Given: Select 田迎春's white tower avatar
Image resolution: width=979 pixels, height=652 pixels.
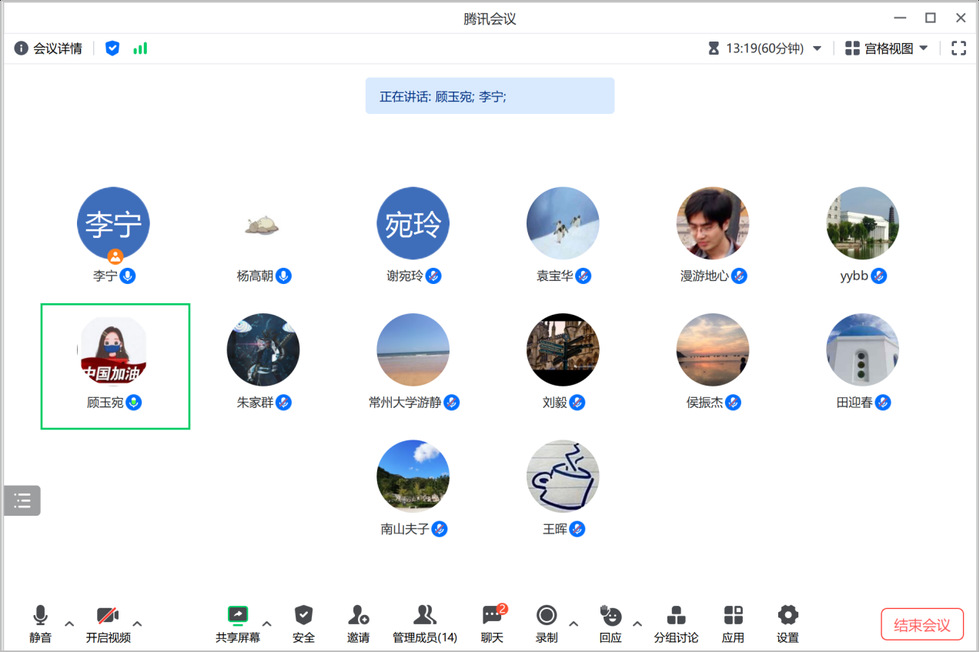Looking at the screenshot, I should click(x=862, y=350).
